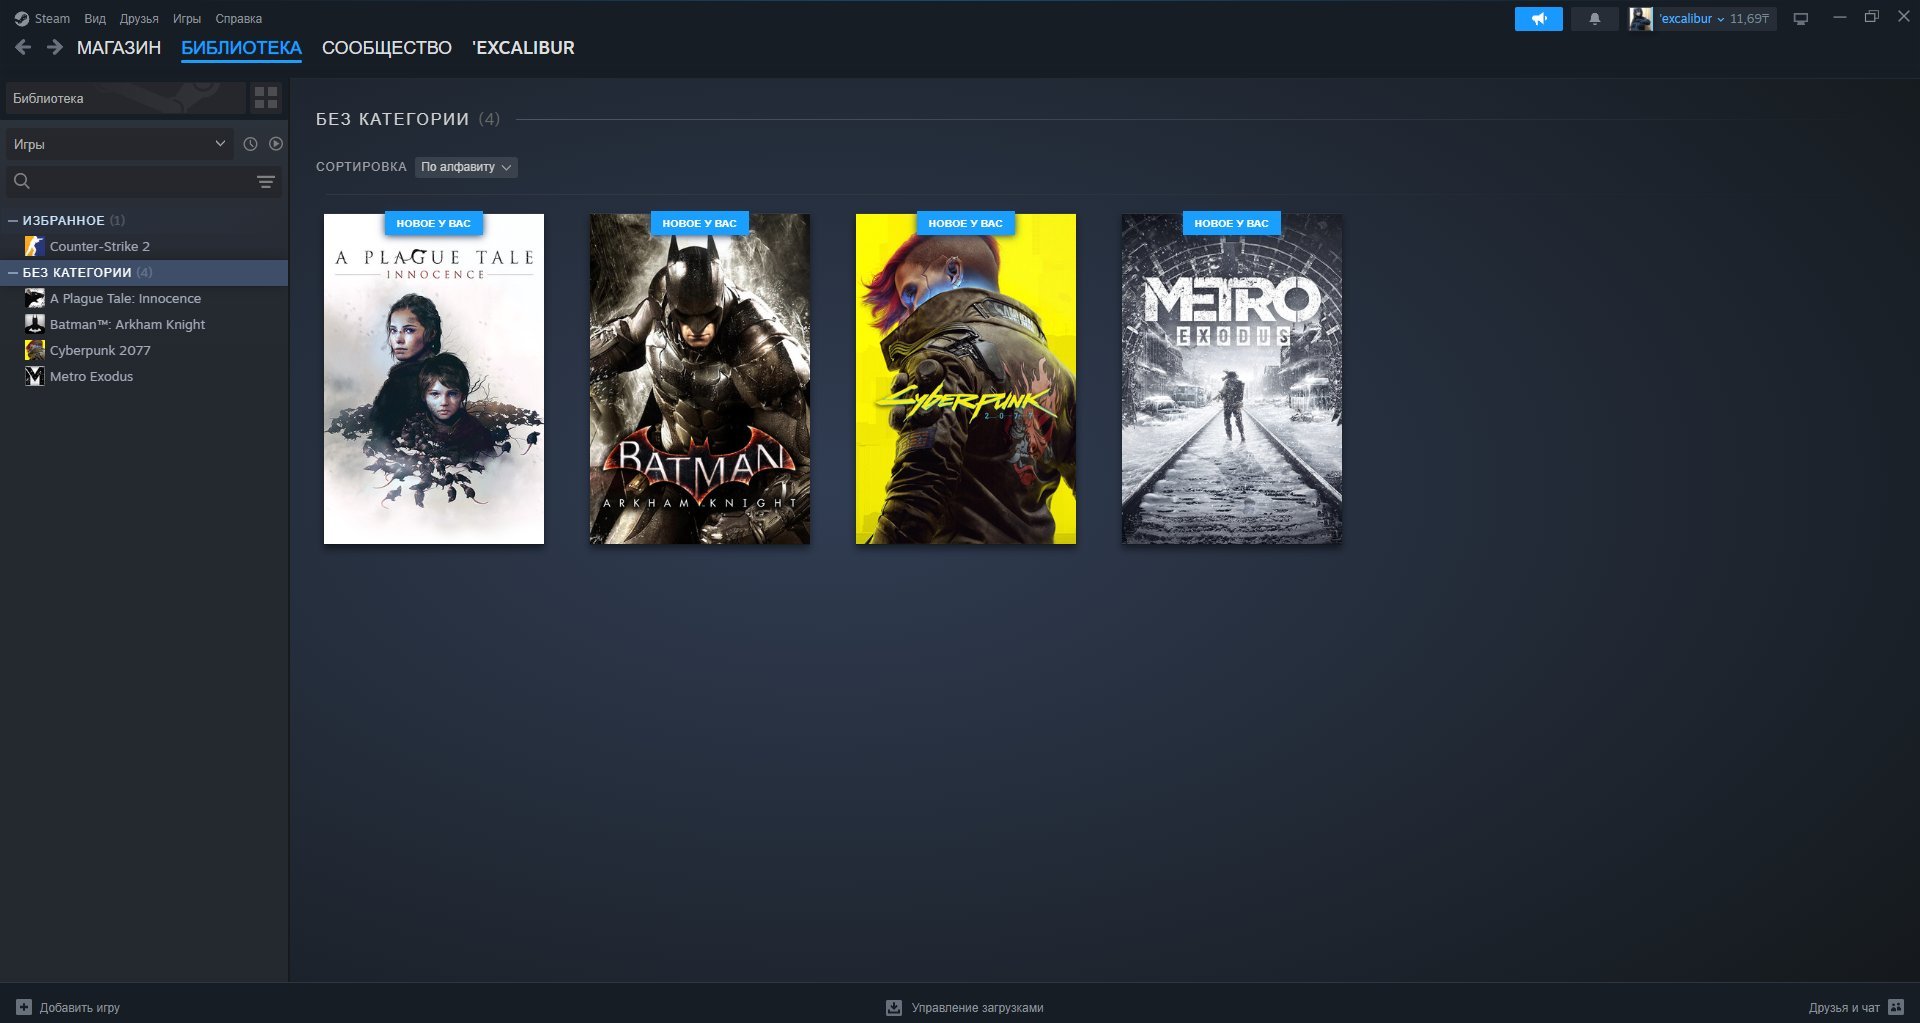The width and height of the screenshot is (1920, 1023).
Task: Open Друзья и чат
Action: point(1844,1008)
